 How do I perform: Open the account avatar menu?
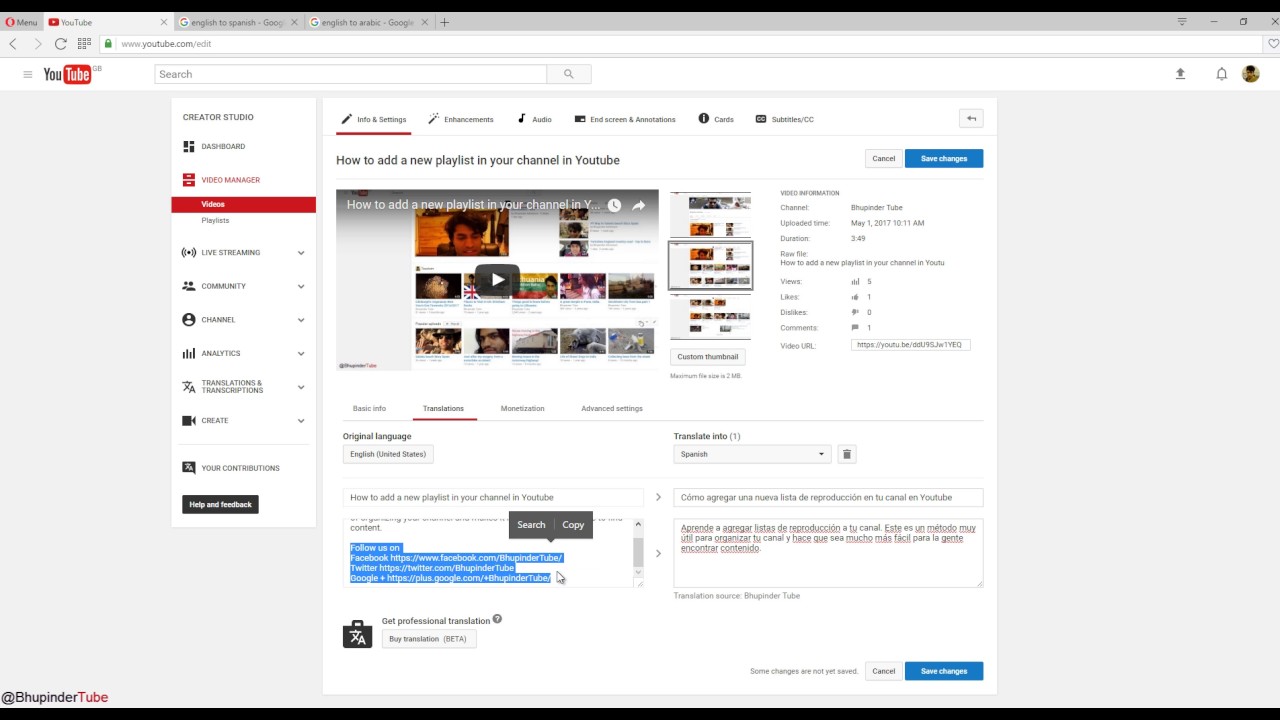click(x=1250, y=74)
